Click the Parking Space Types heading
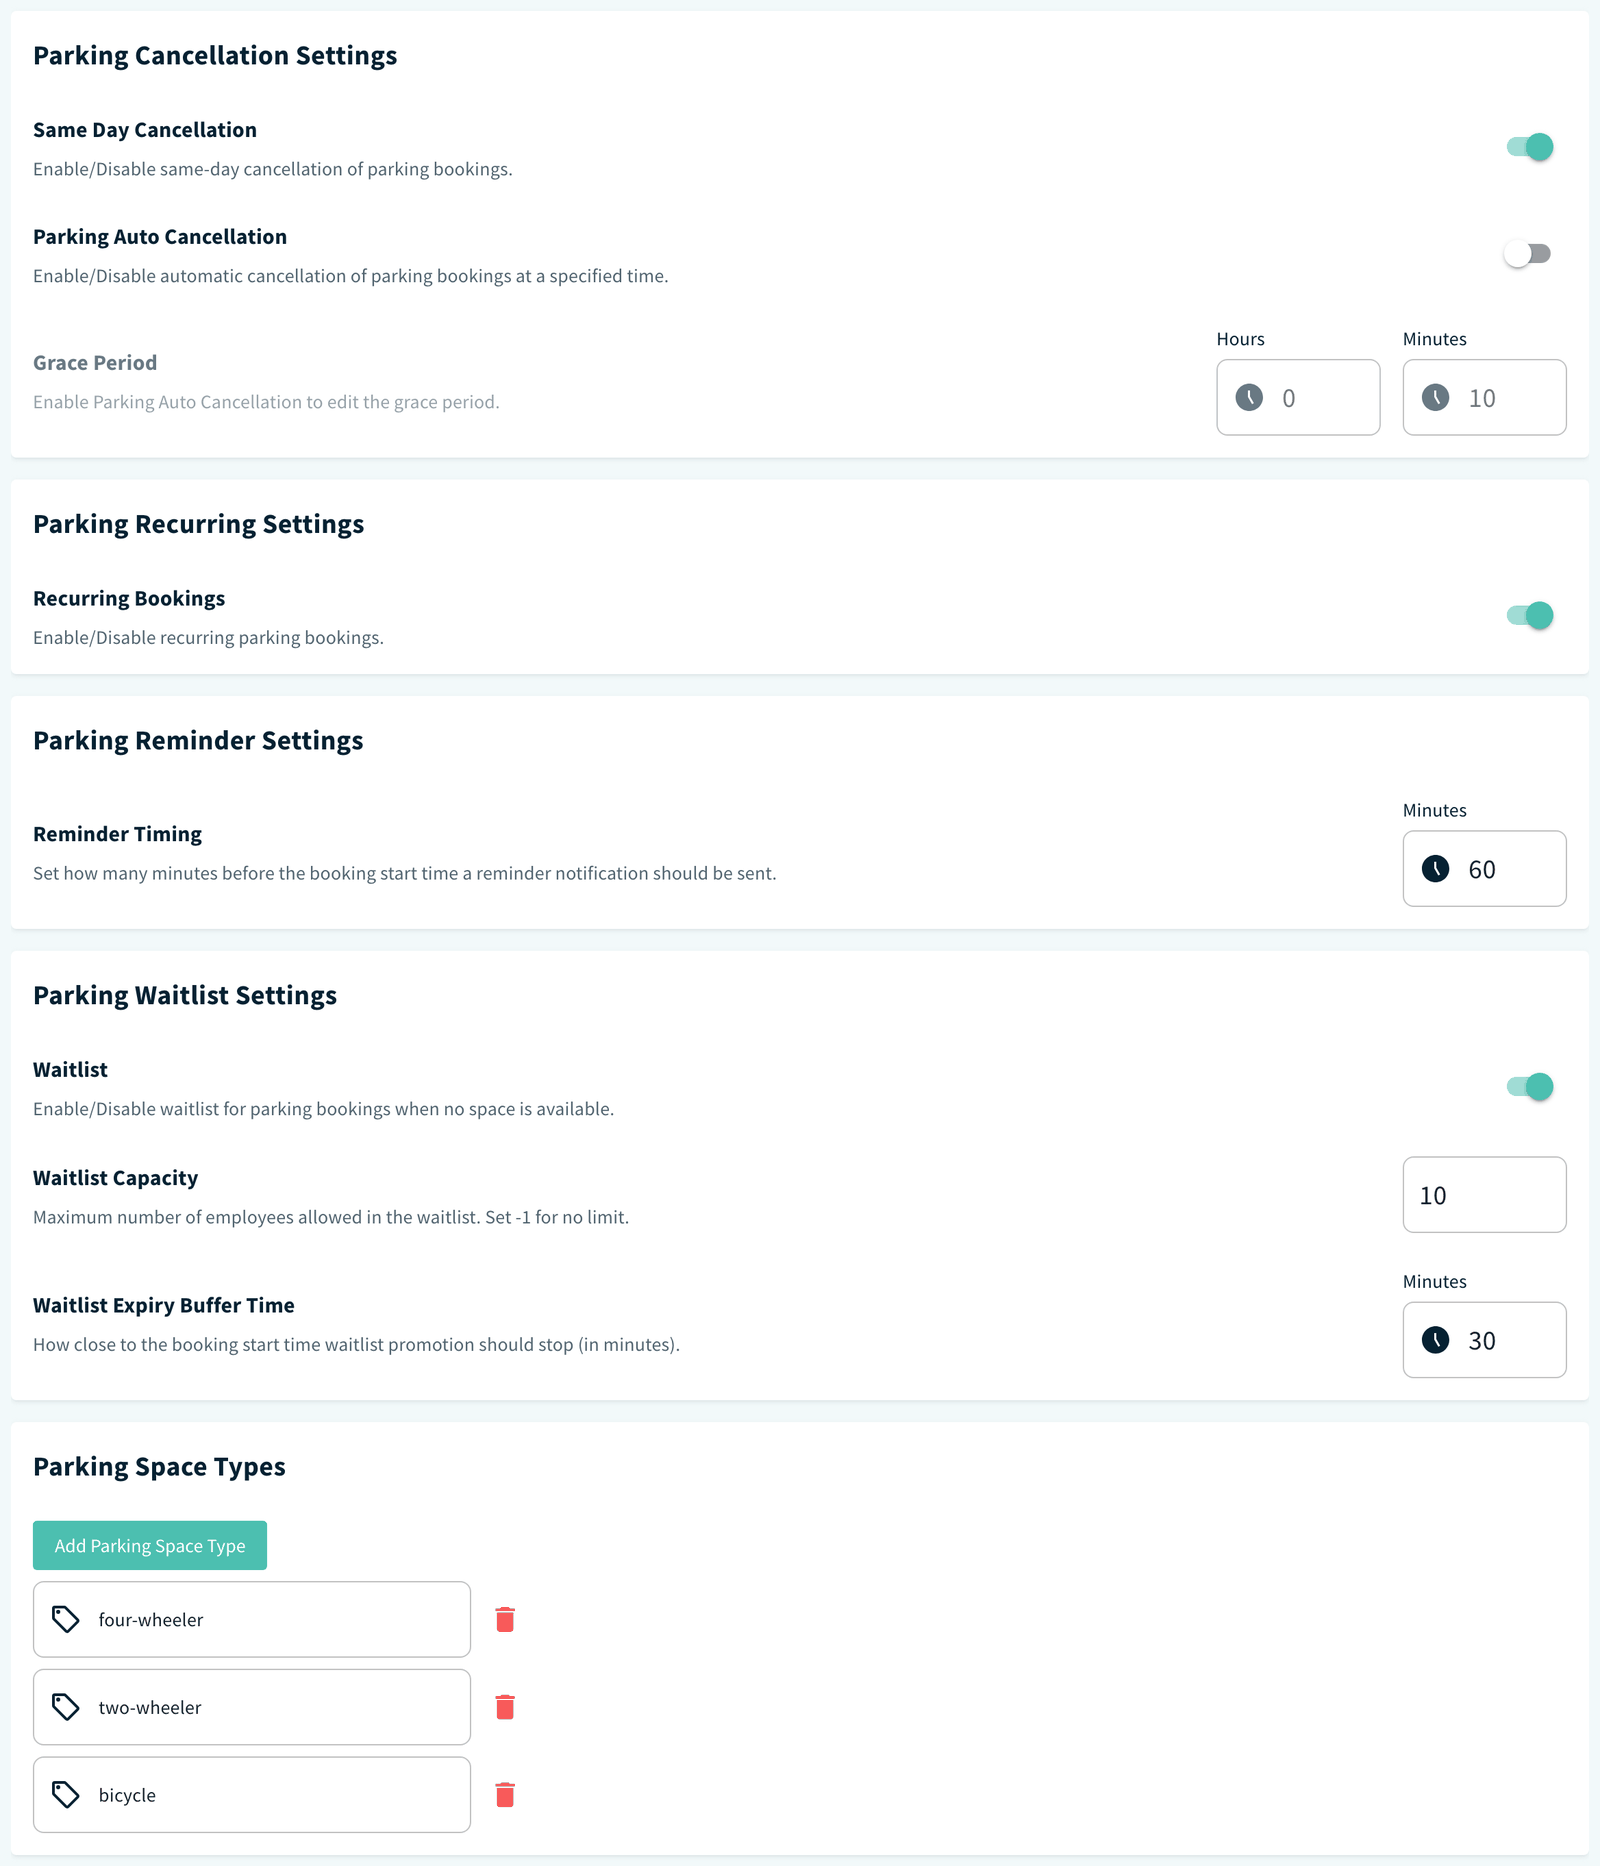Screen dimensions: 1600x1866 (x=159, y=1467)
